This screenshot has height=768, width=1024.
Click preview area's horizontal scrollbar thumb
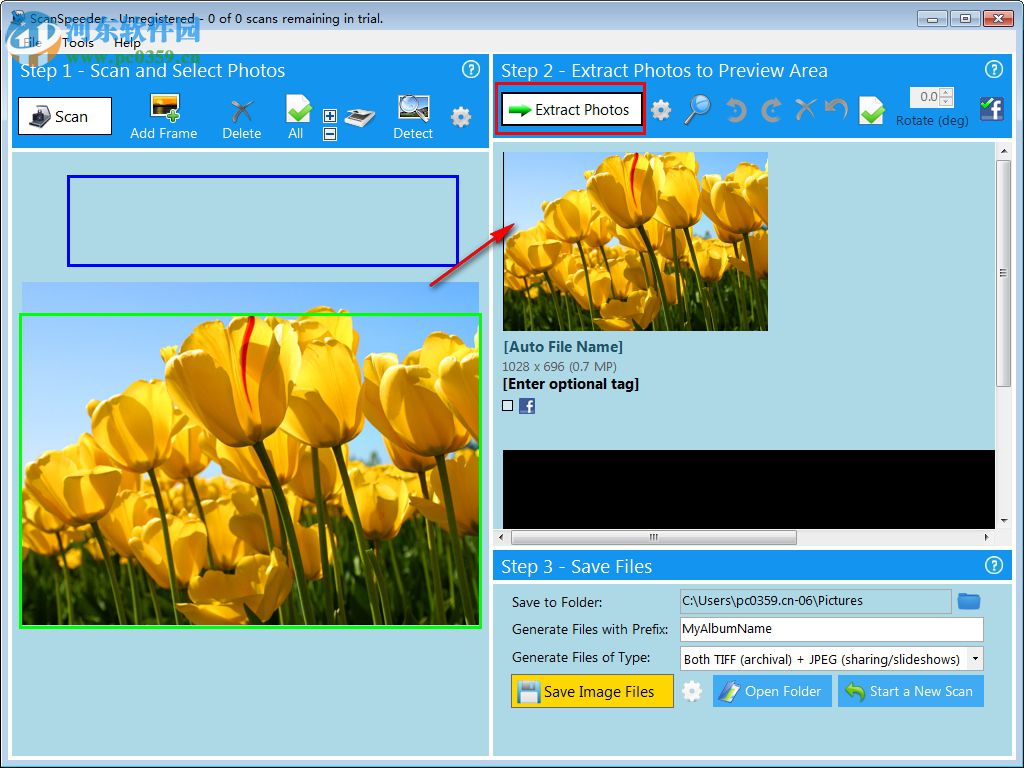click(654, 537)
